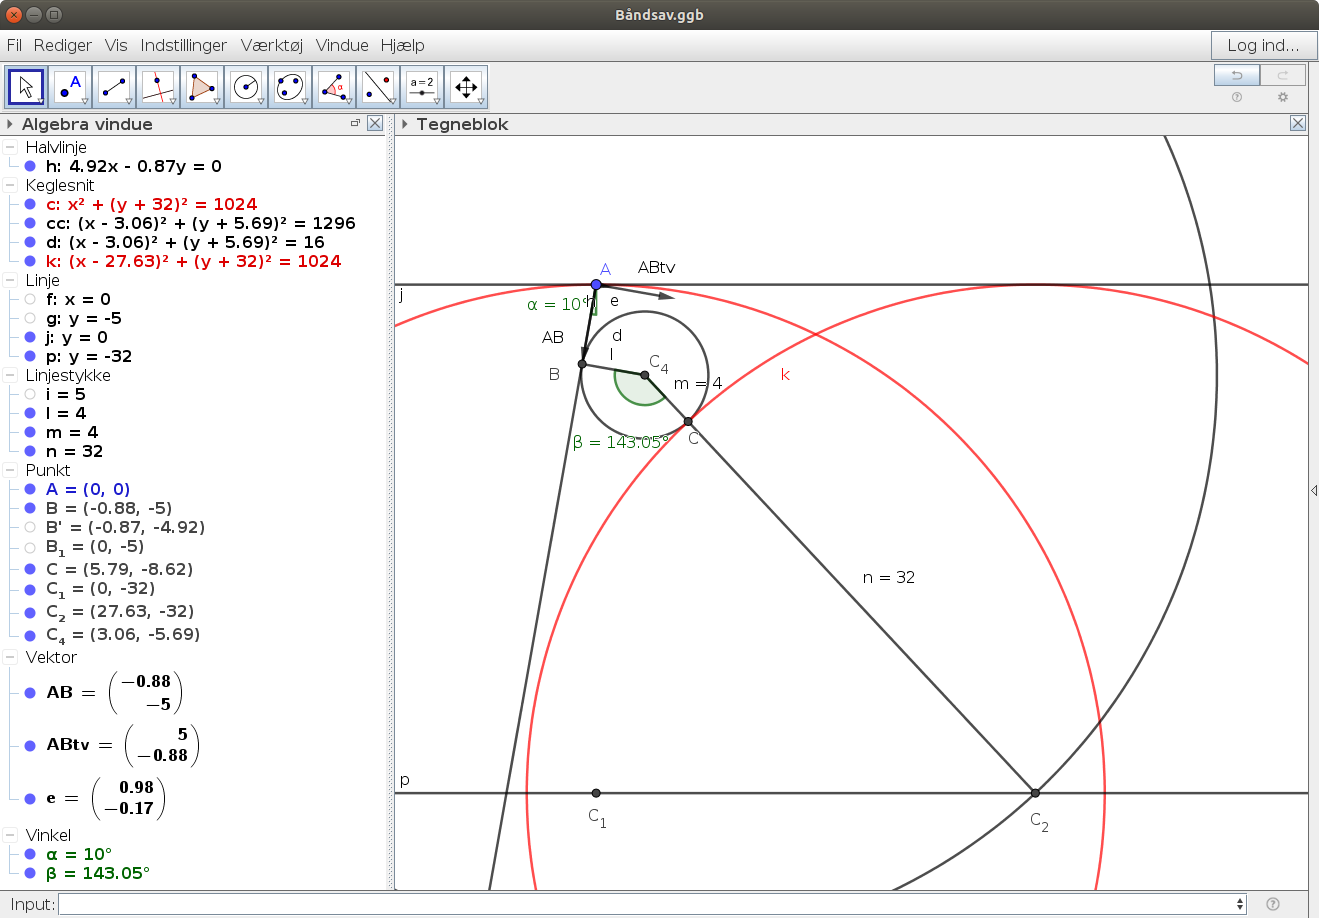Select the Move Graphics View tool
Viewport: 1319px width, 918px height.
466,88
